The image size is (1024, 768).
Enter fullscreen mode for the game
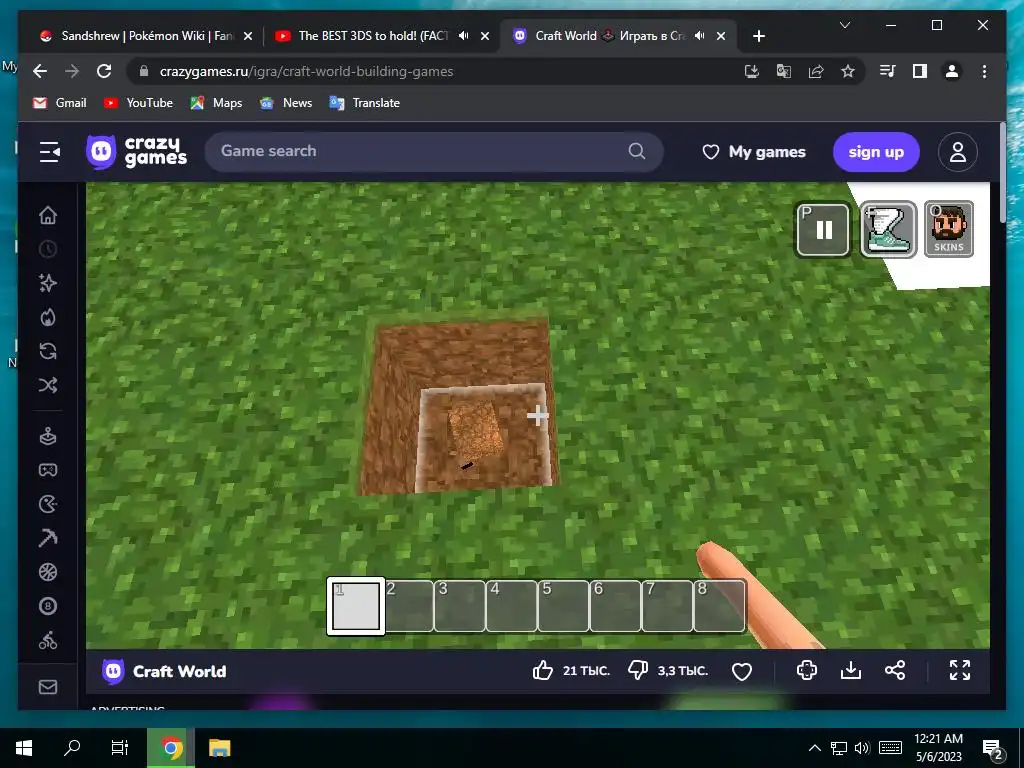click(x=959, y=670)
